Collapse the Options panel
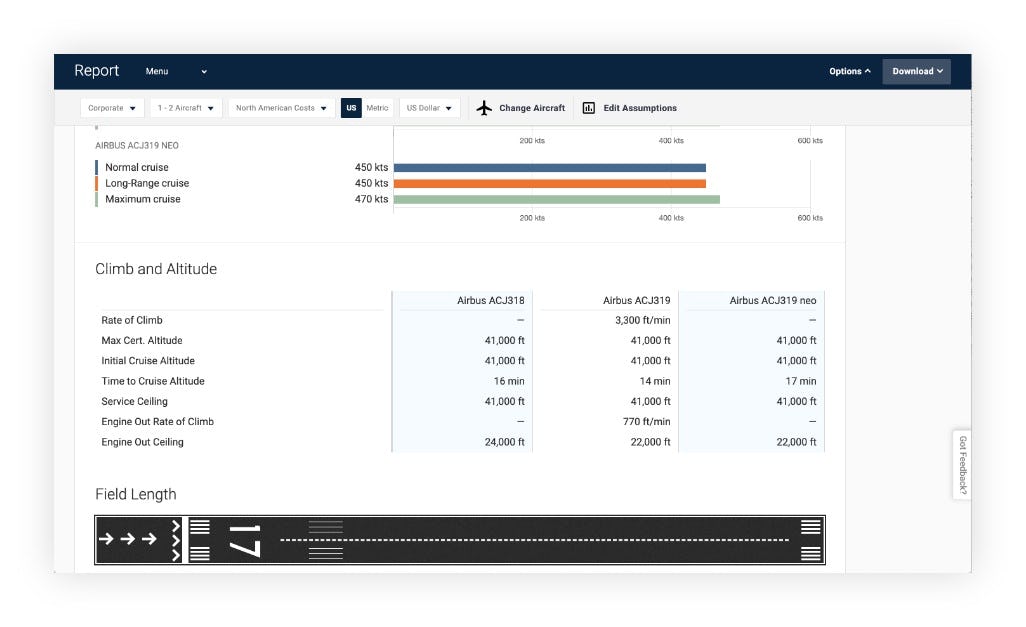 click(849, 71)
